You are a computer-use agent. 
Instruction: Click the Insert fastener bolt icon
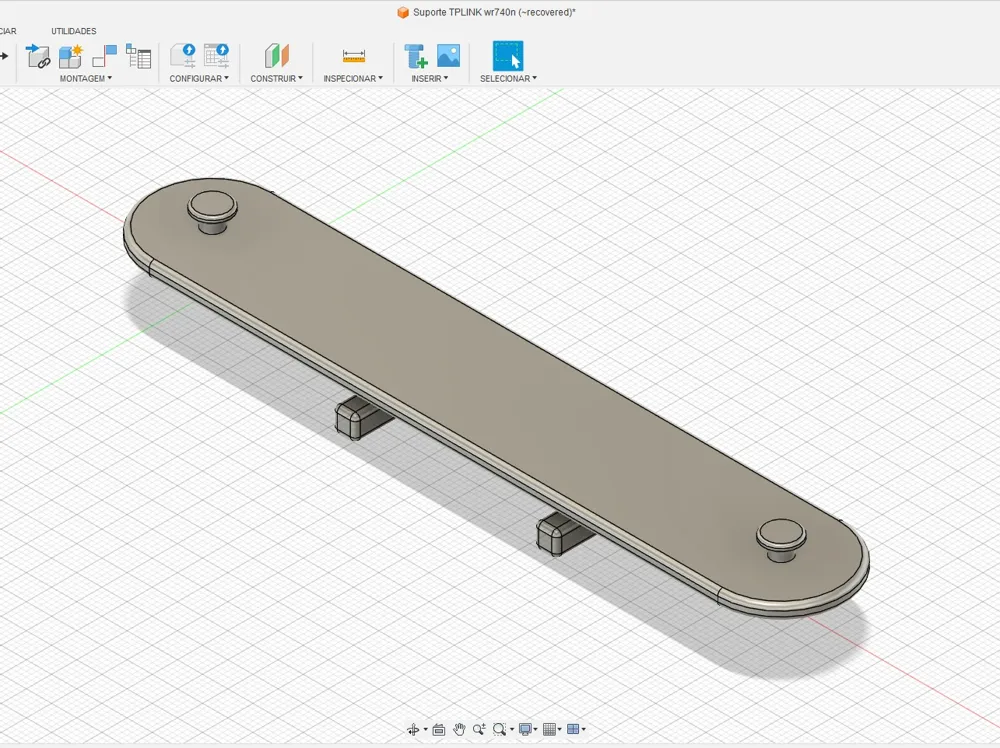(415, 56)
